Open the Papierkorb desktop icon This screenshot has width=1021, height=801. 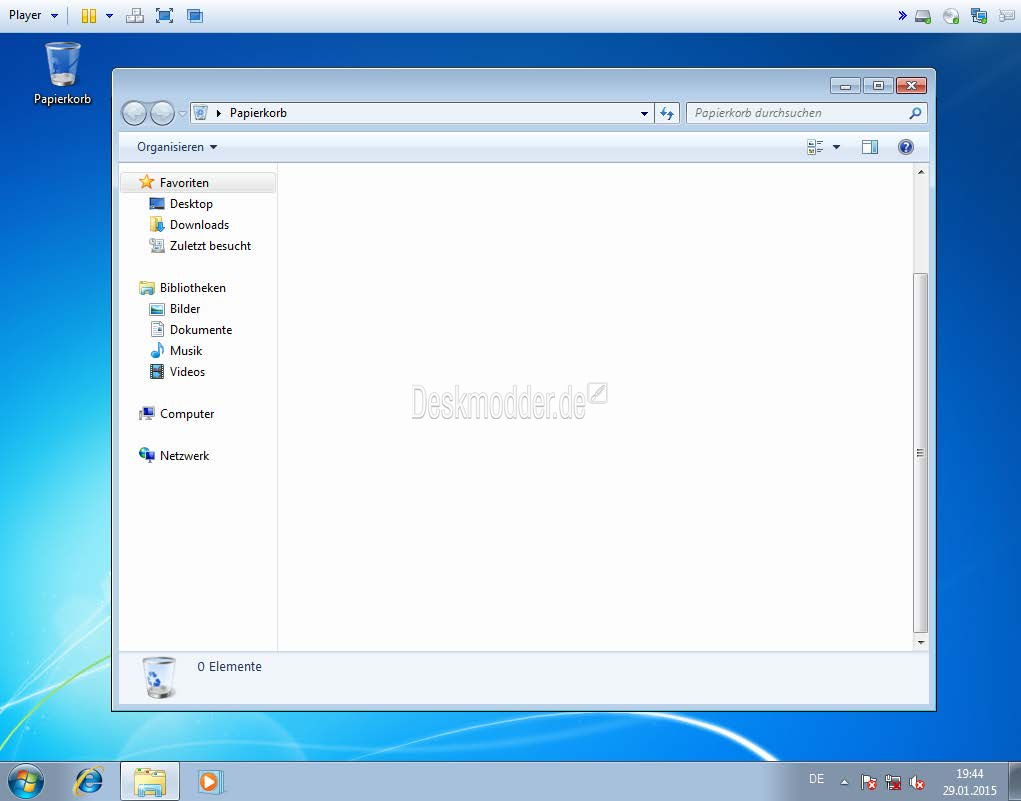click(63, 73)
